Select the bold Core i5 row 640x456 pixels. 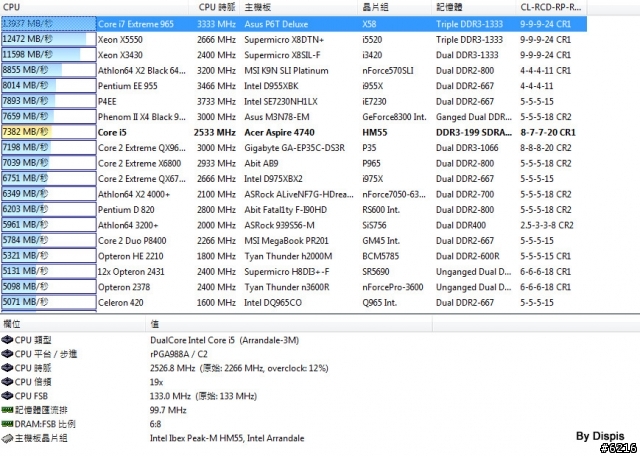pyautogui.click(x=294, y=132)
